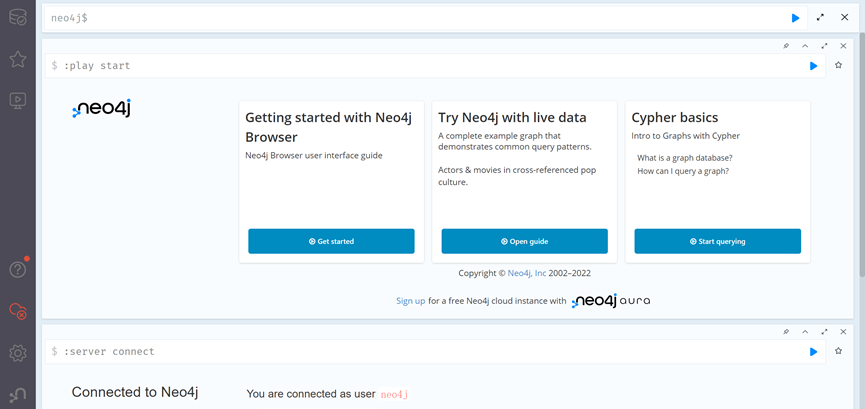Screen dimensions: 865x409
Task: Follow the Sign up link
Action: pyautogui.click(x=410, y=301)
